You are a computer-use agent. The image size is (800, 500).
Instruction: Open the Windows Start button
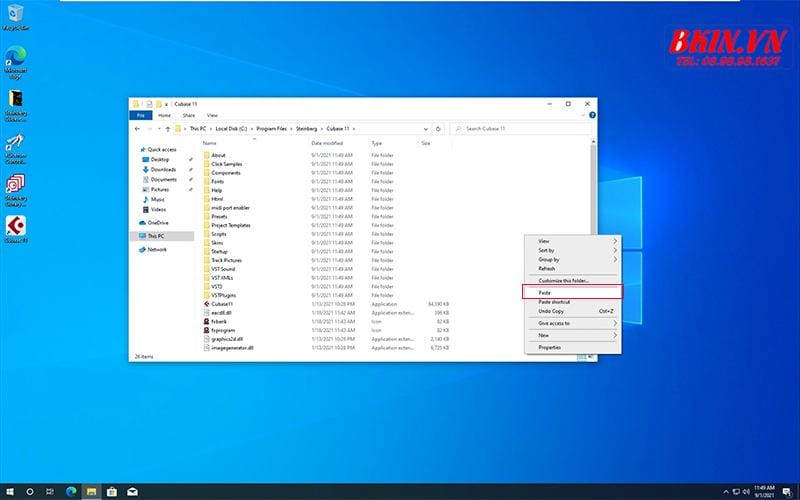coord(9,492)
